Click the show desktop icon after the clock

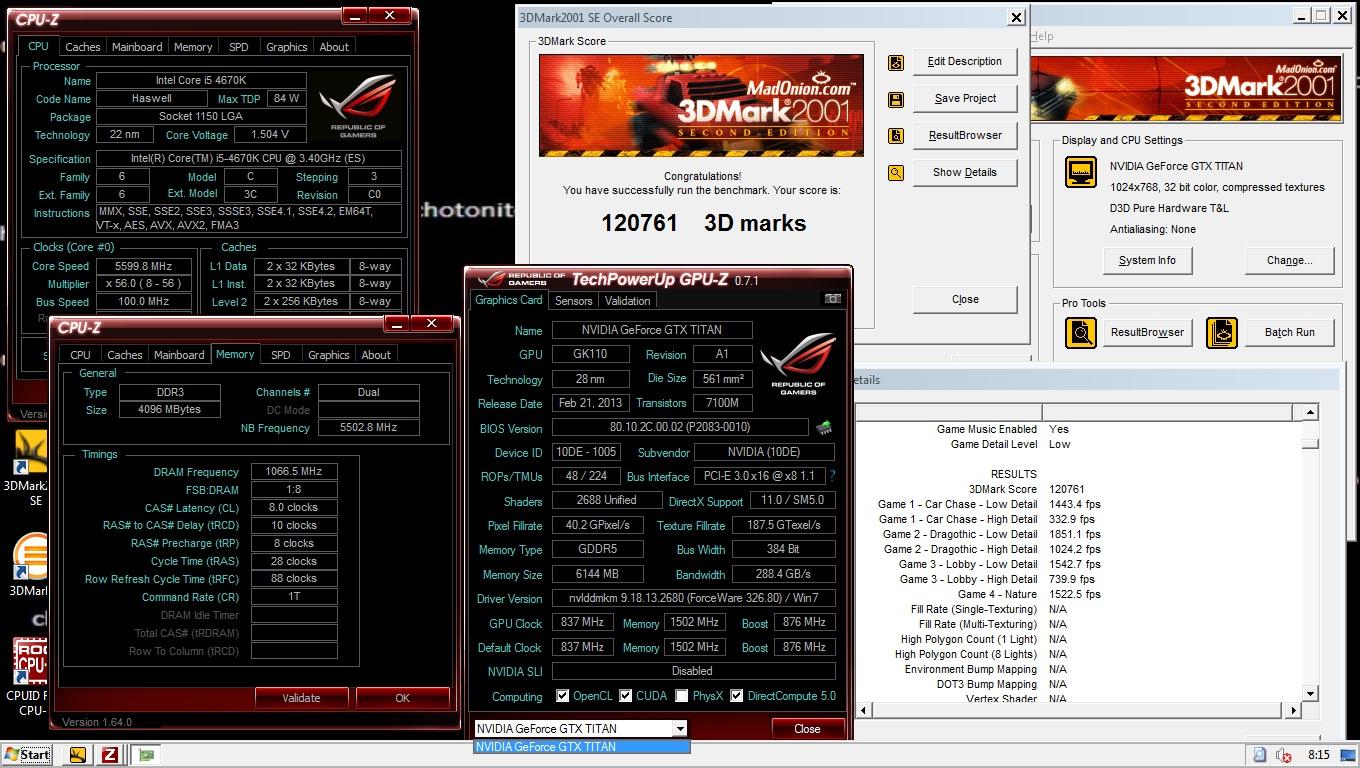coord(1350,755)
